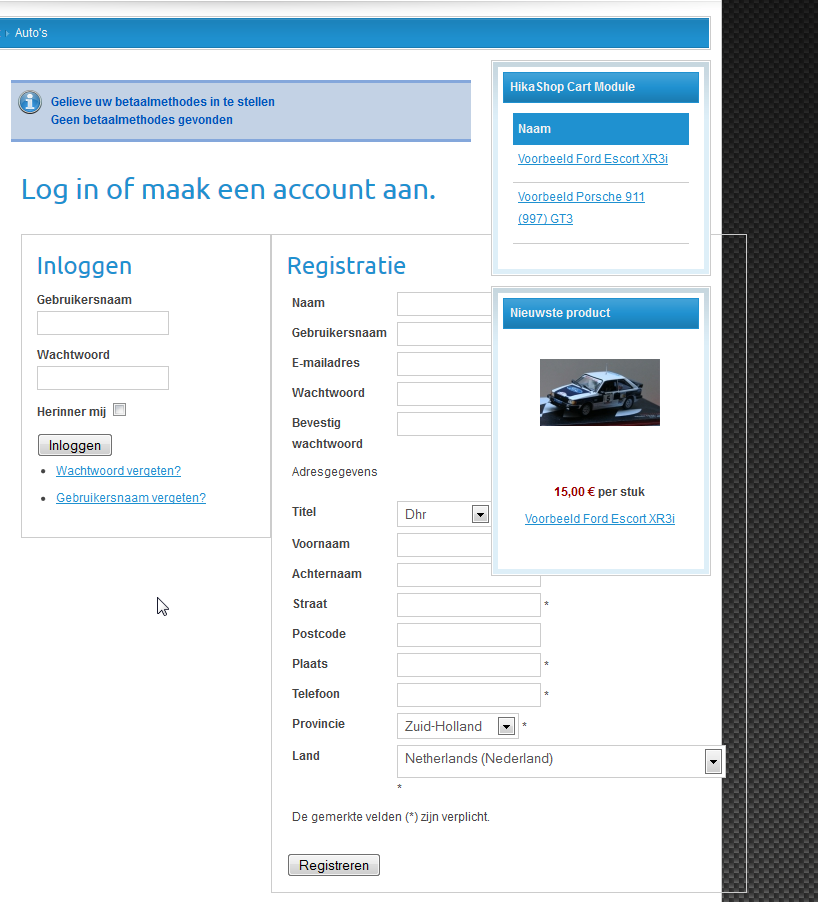Open cart item Voorbeeld Ford Escort XR3i

(593, 159)
